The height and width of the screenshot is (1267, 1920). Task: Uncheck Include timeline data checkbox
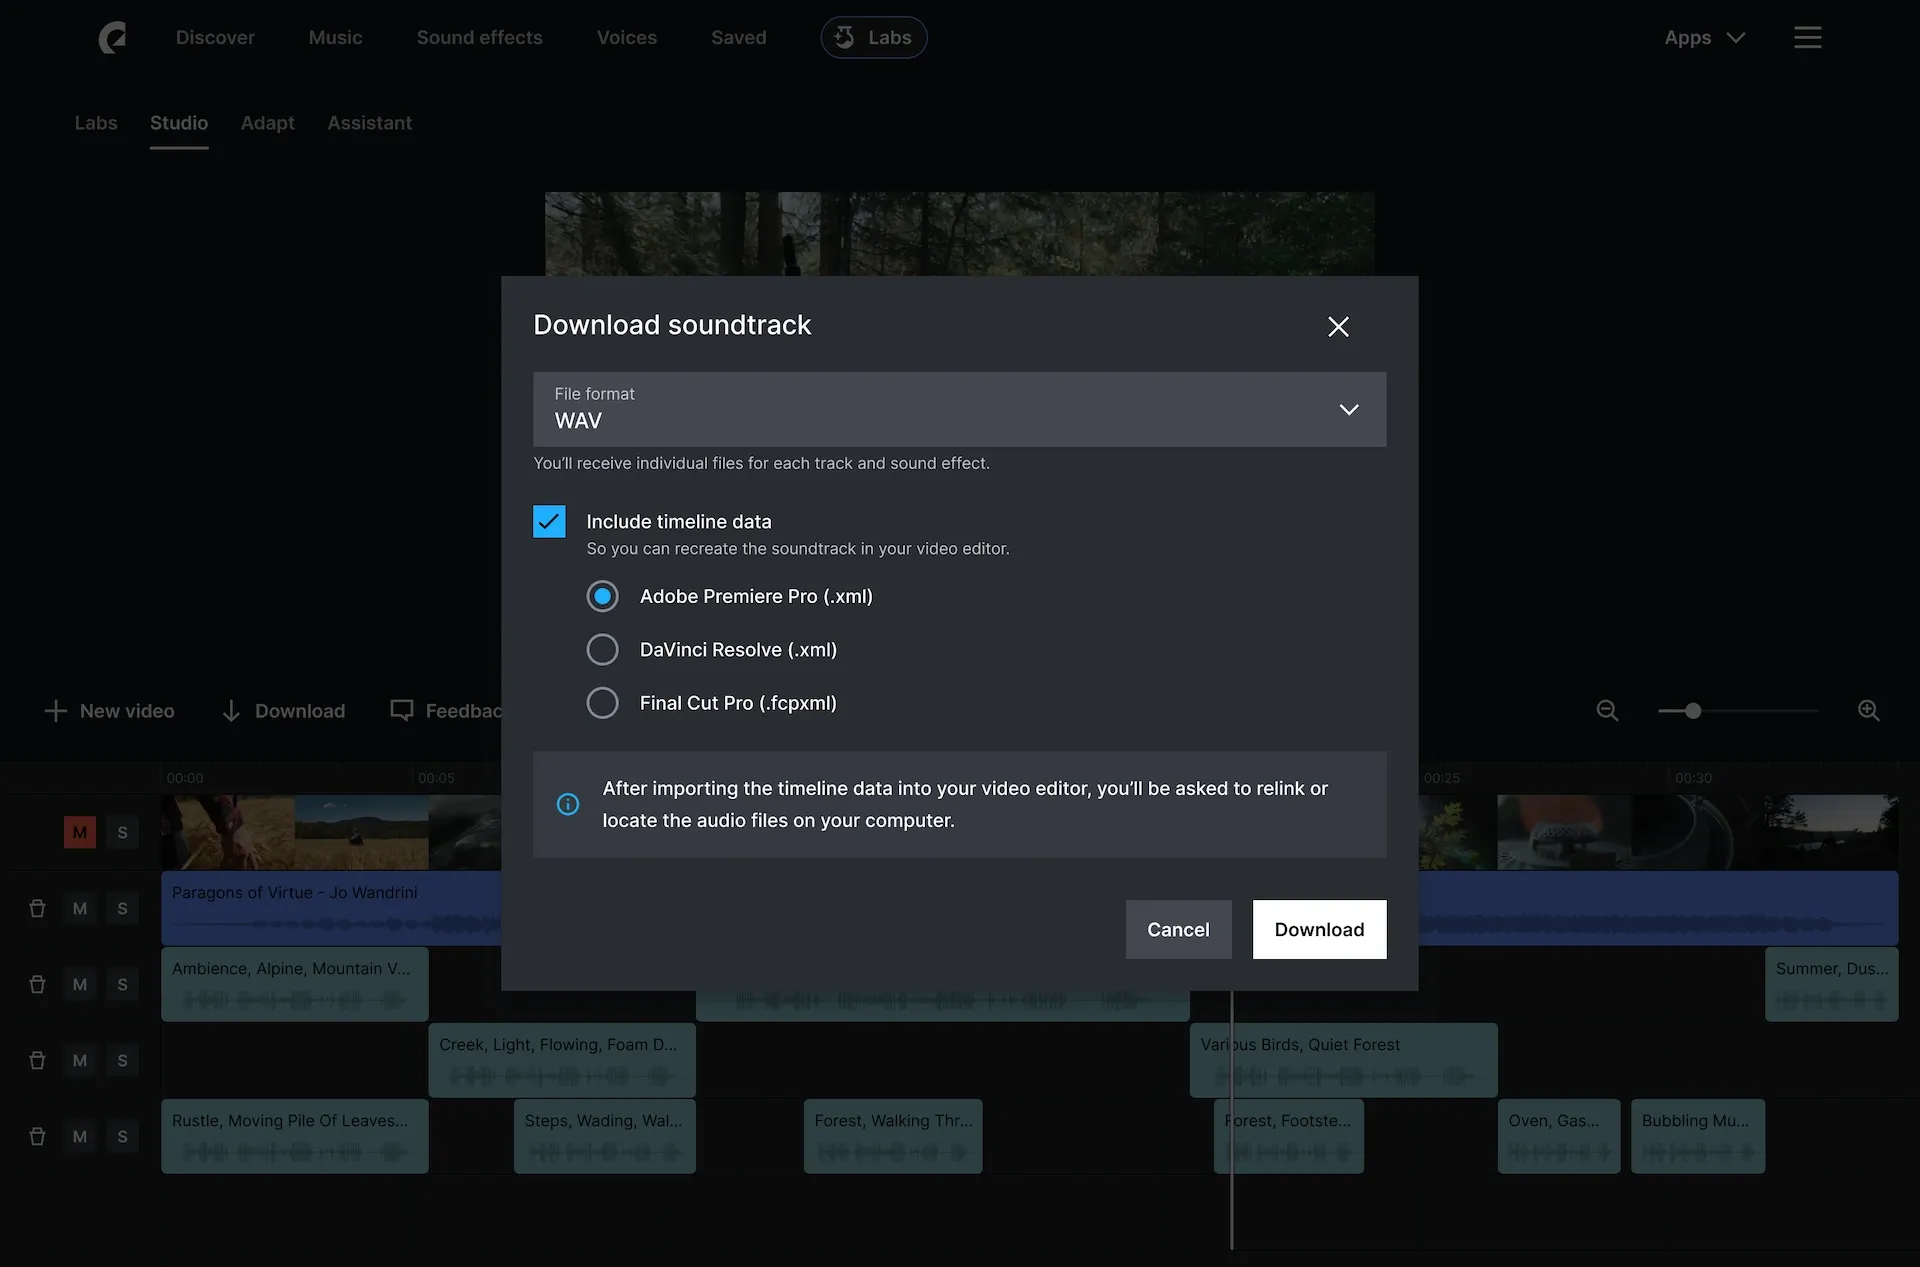tap(549, 521)
